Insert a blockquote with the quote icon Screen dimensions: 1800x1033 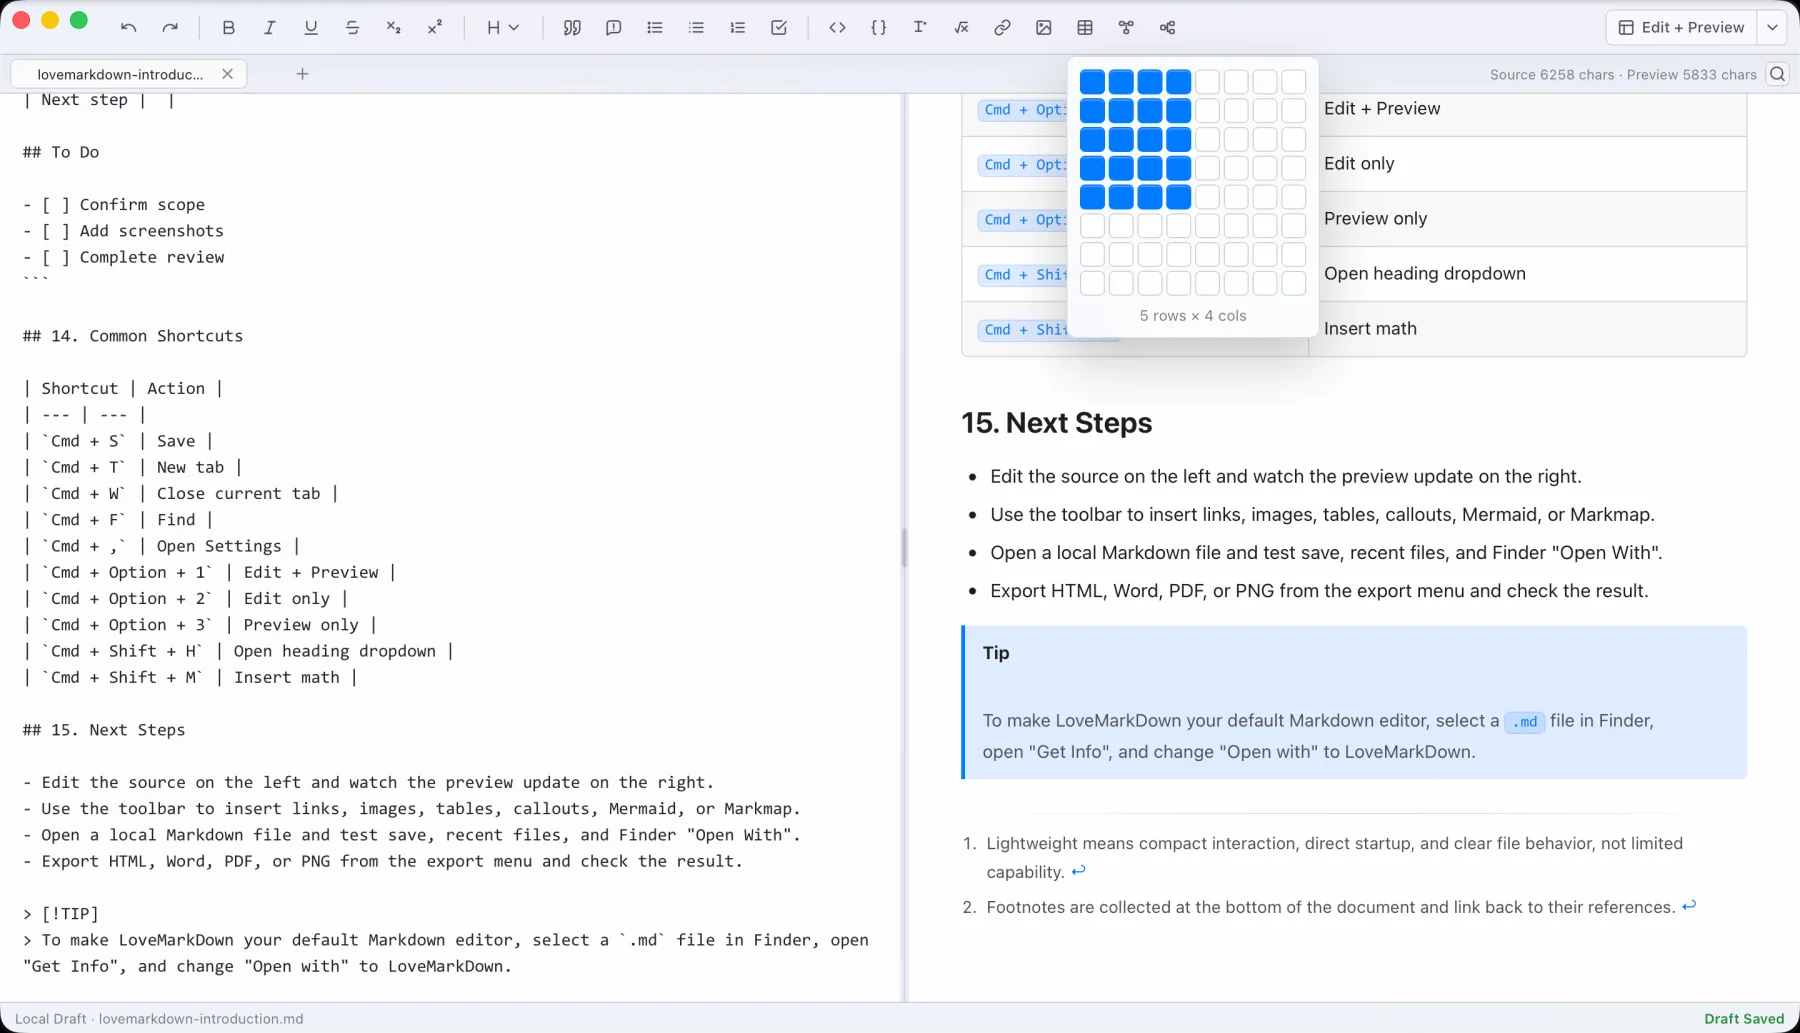pos(572,28)
